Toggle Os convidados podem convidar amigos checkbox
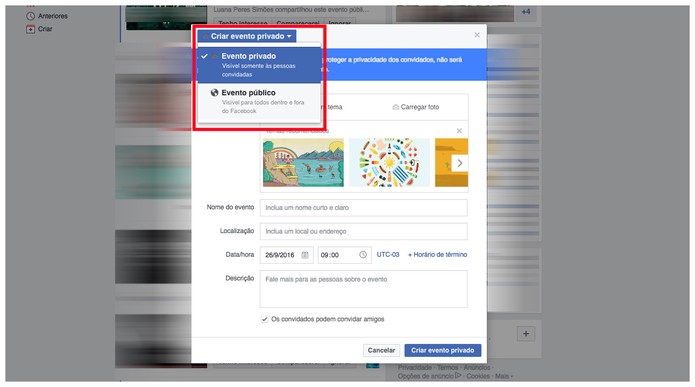This screenshot has height=387, width=695. pyautogui.click(x=265, y=319)
